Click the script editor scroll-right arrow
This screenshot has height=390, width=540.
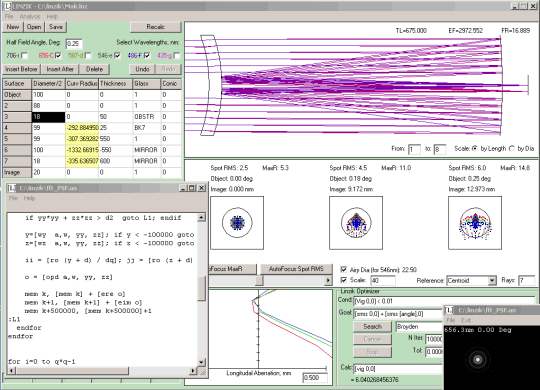pyautogui.click(x=193, y=371)
